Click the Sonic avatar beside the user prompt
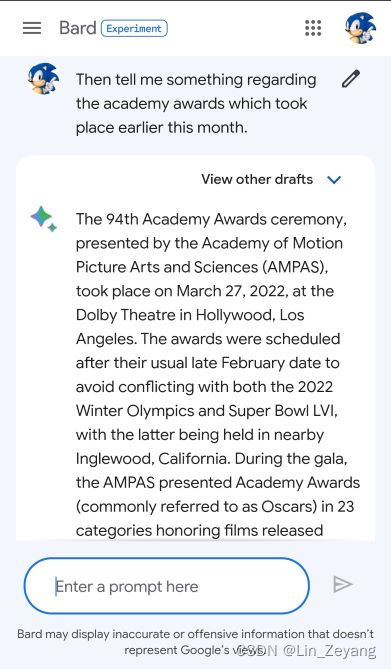Viewport: 391px width, 669px height. pyautogui.click(x=43, y=79)
